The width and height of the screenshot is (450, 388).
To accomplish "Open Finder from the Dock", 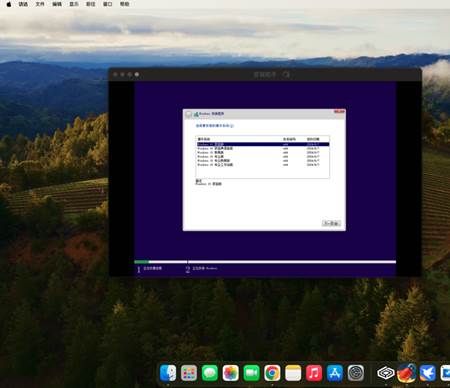I will pos(168,373).
